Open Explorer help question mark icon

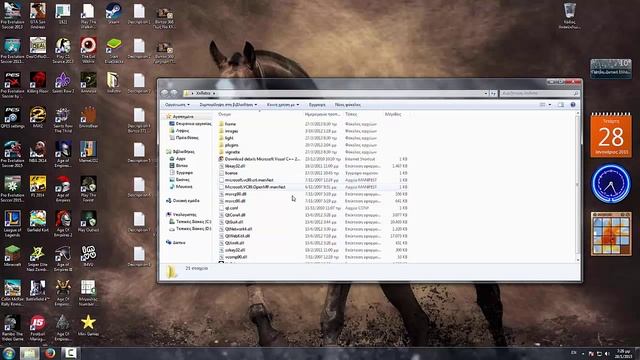(x=573, y=105)
